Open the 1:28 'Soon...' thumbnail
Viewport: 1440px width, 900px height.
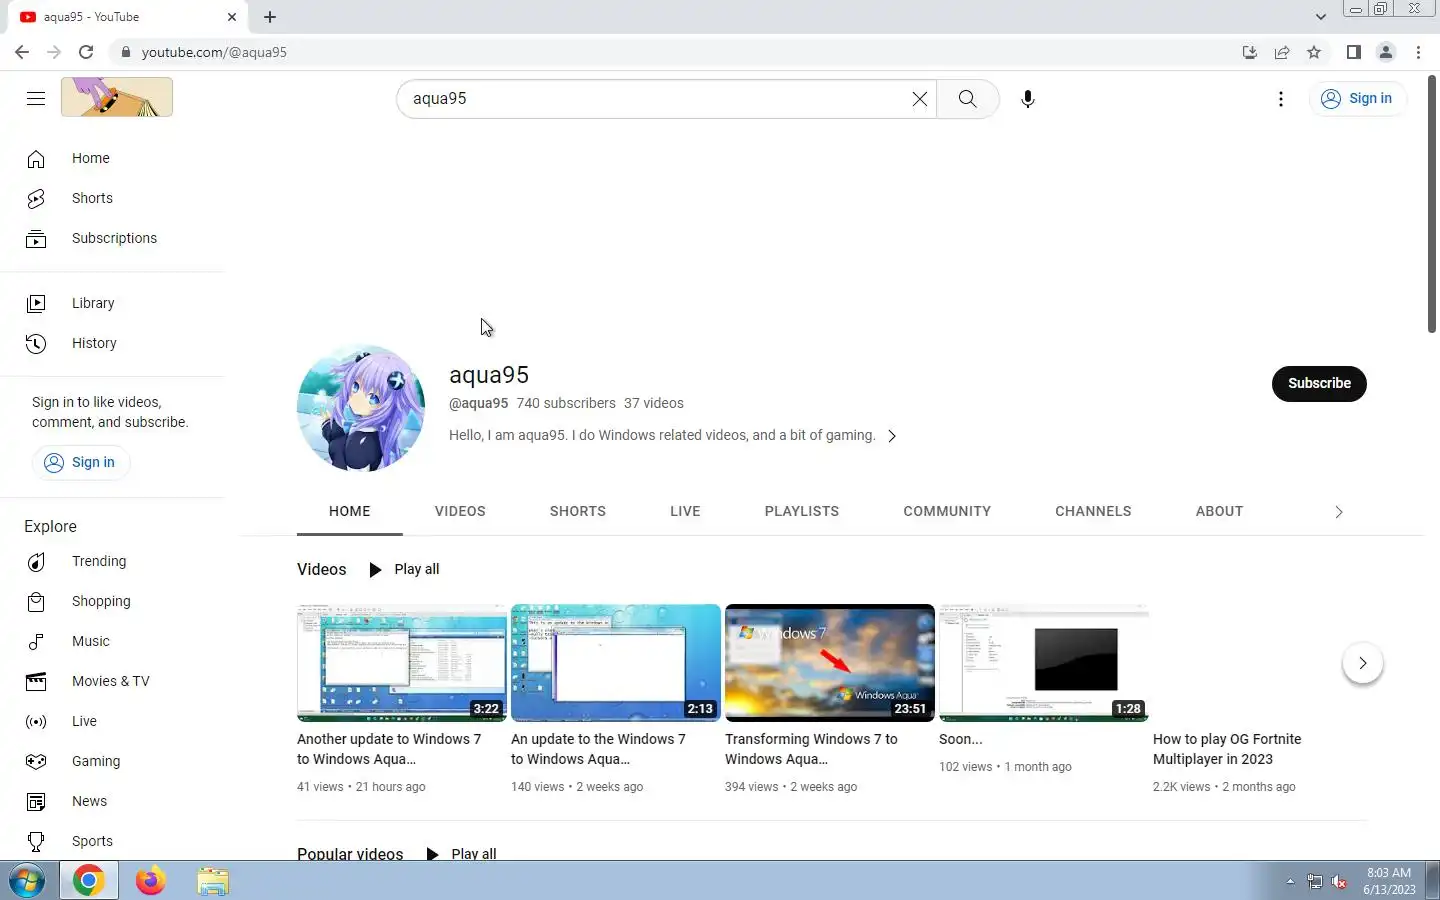[1044, 662]
